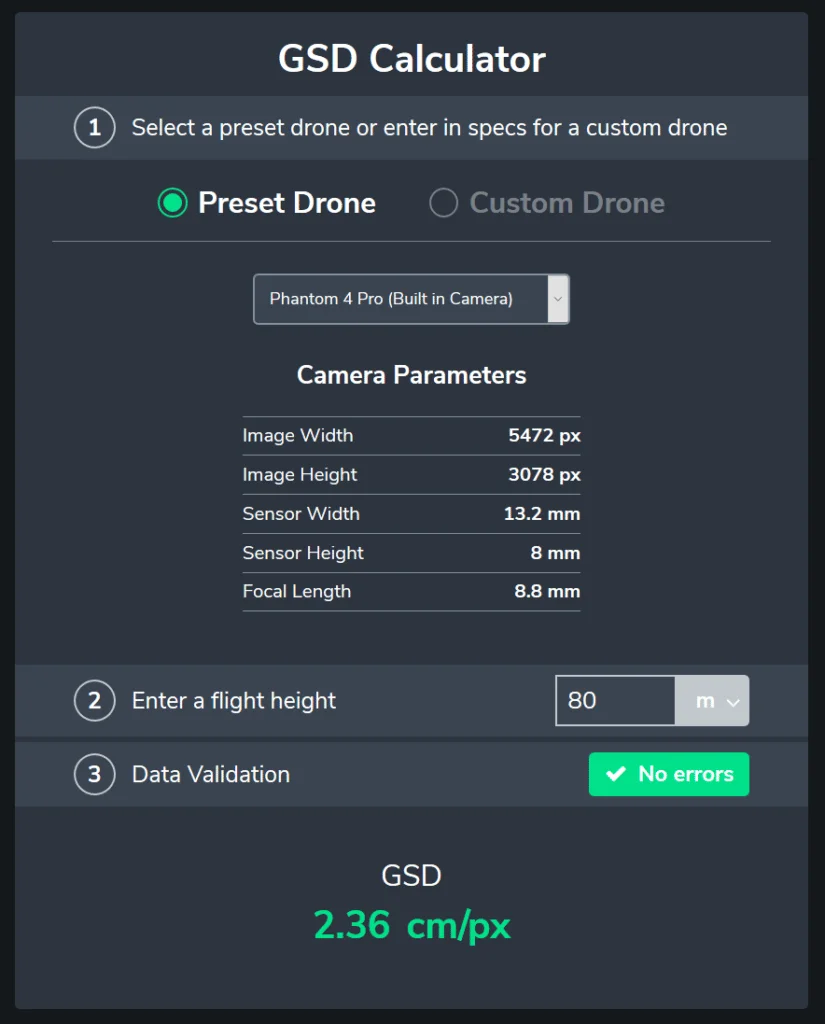Click the Data Validation label
825x1024 pixels.
pos(210,774)
